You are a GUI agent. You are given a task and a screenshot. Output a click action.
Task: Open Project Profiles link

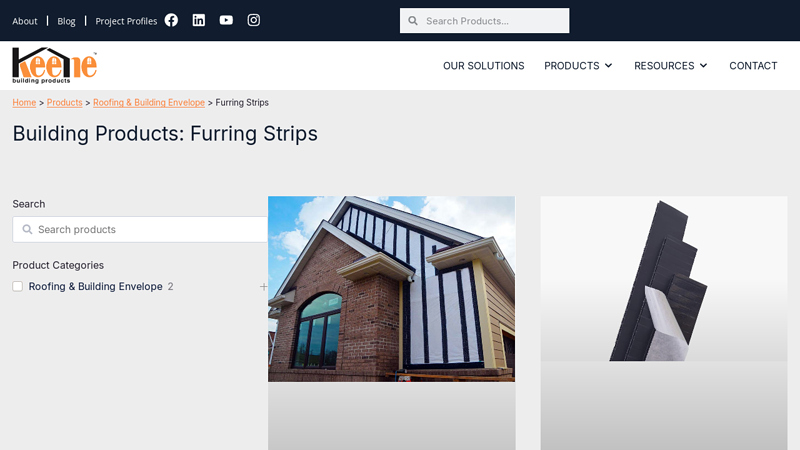tap(126, 21)
